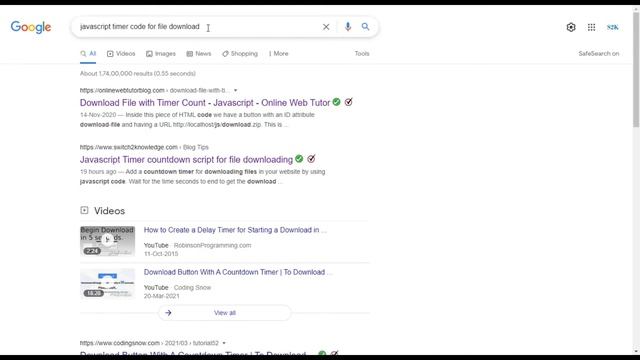Click RobinsonProgramming.com source text
This screenshot has width=640, height=360.
coord(212,245)
